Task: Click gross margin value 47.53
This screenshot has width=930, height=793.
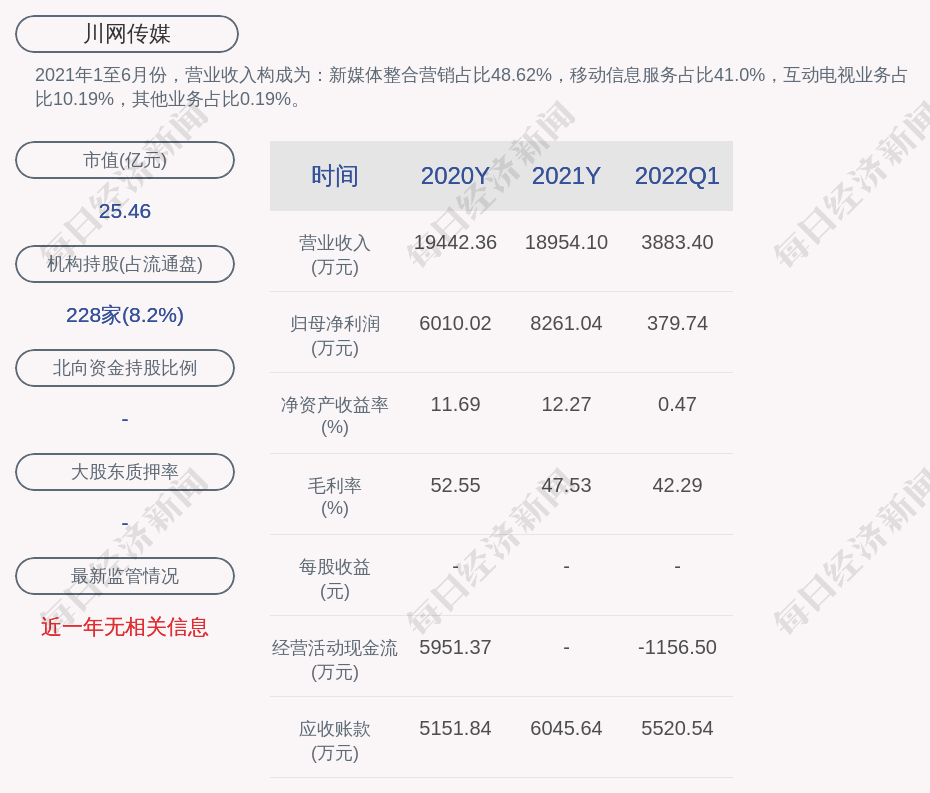Action: (566, 486)
